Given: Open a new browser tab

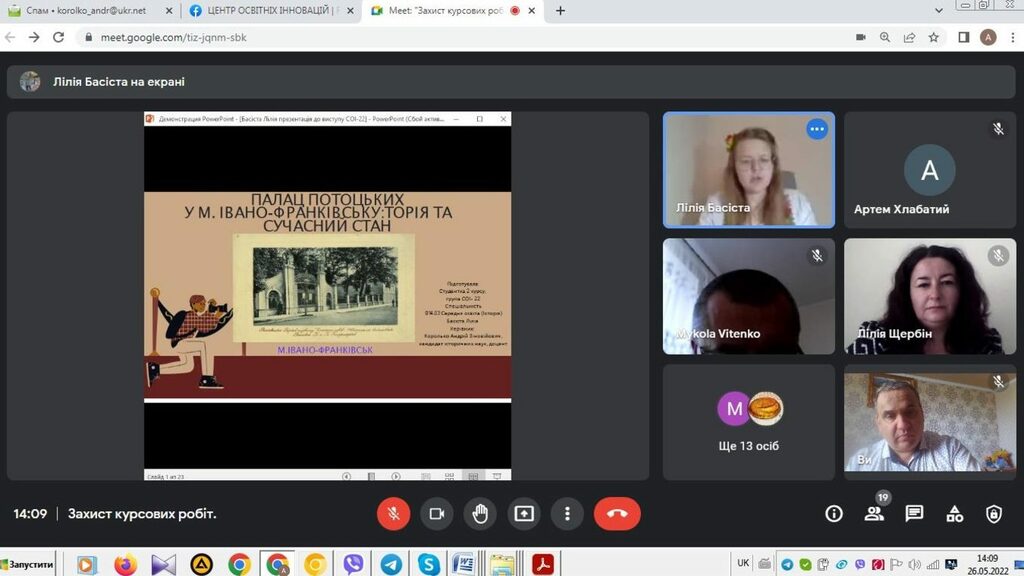Looking at the screenshot, I should 560,11.
